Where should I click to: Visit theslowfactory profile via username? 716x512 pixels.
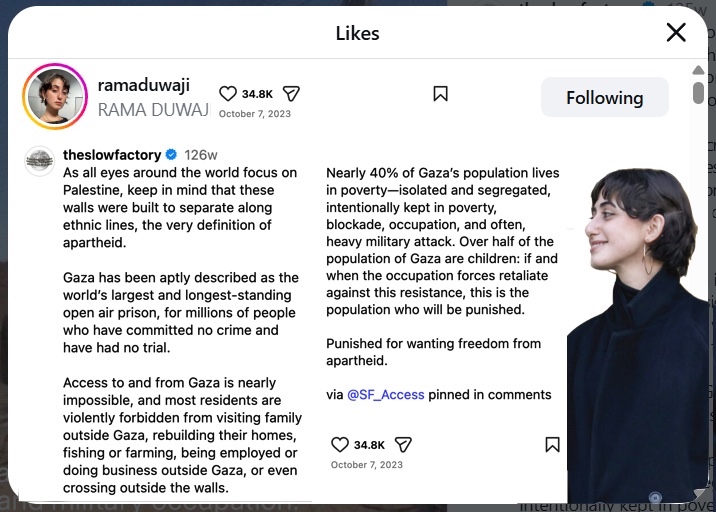[x=112, y=155]
